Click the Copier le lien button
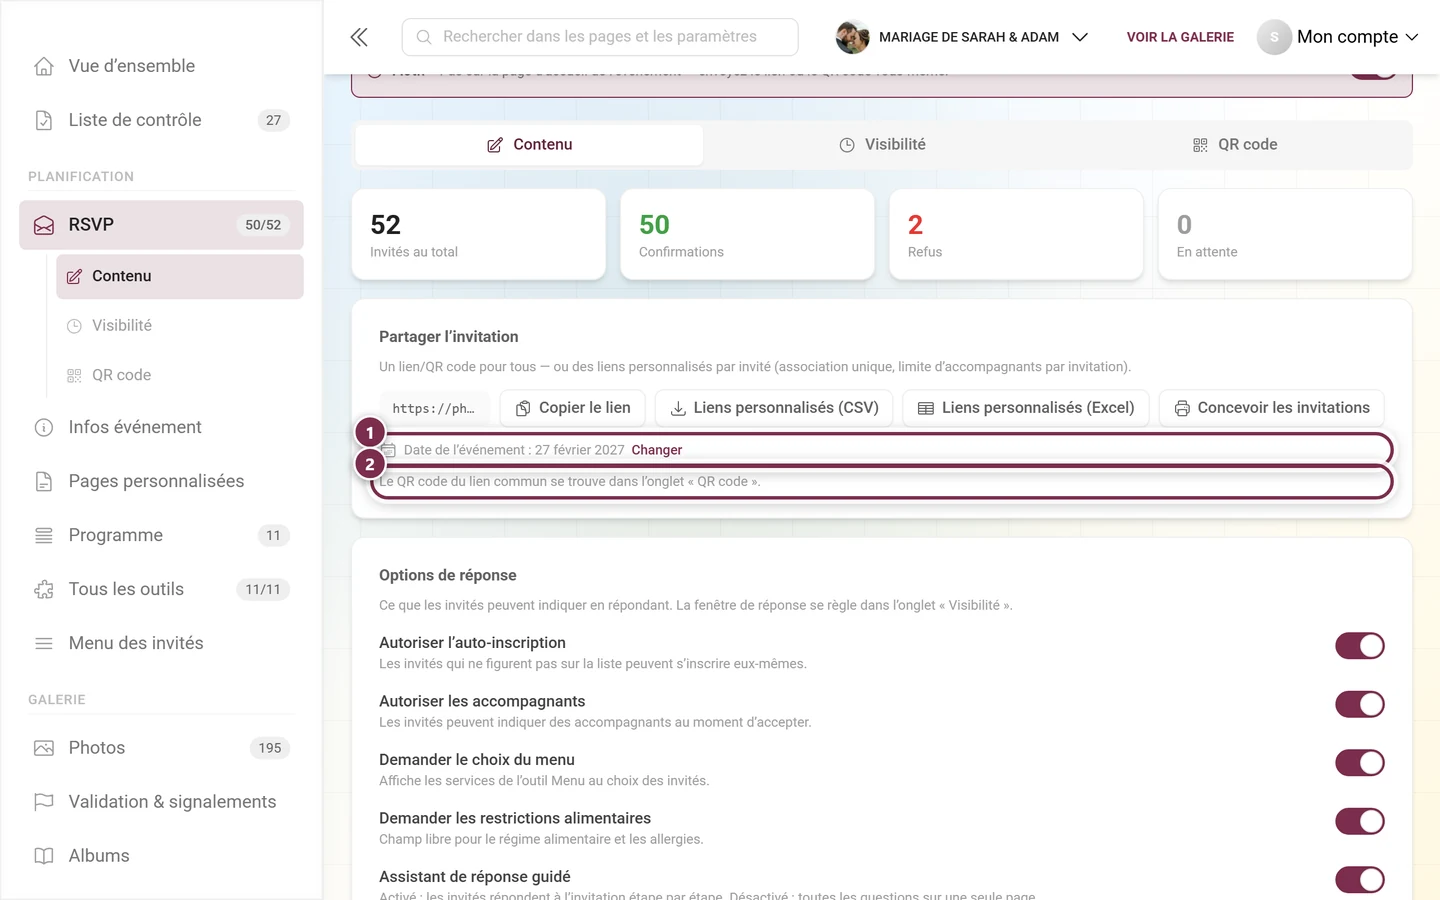The height and width of the screenshot is (900, 1440). coord(572,408)
